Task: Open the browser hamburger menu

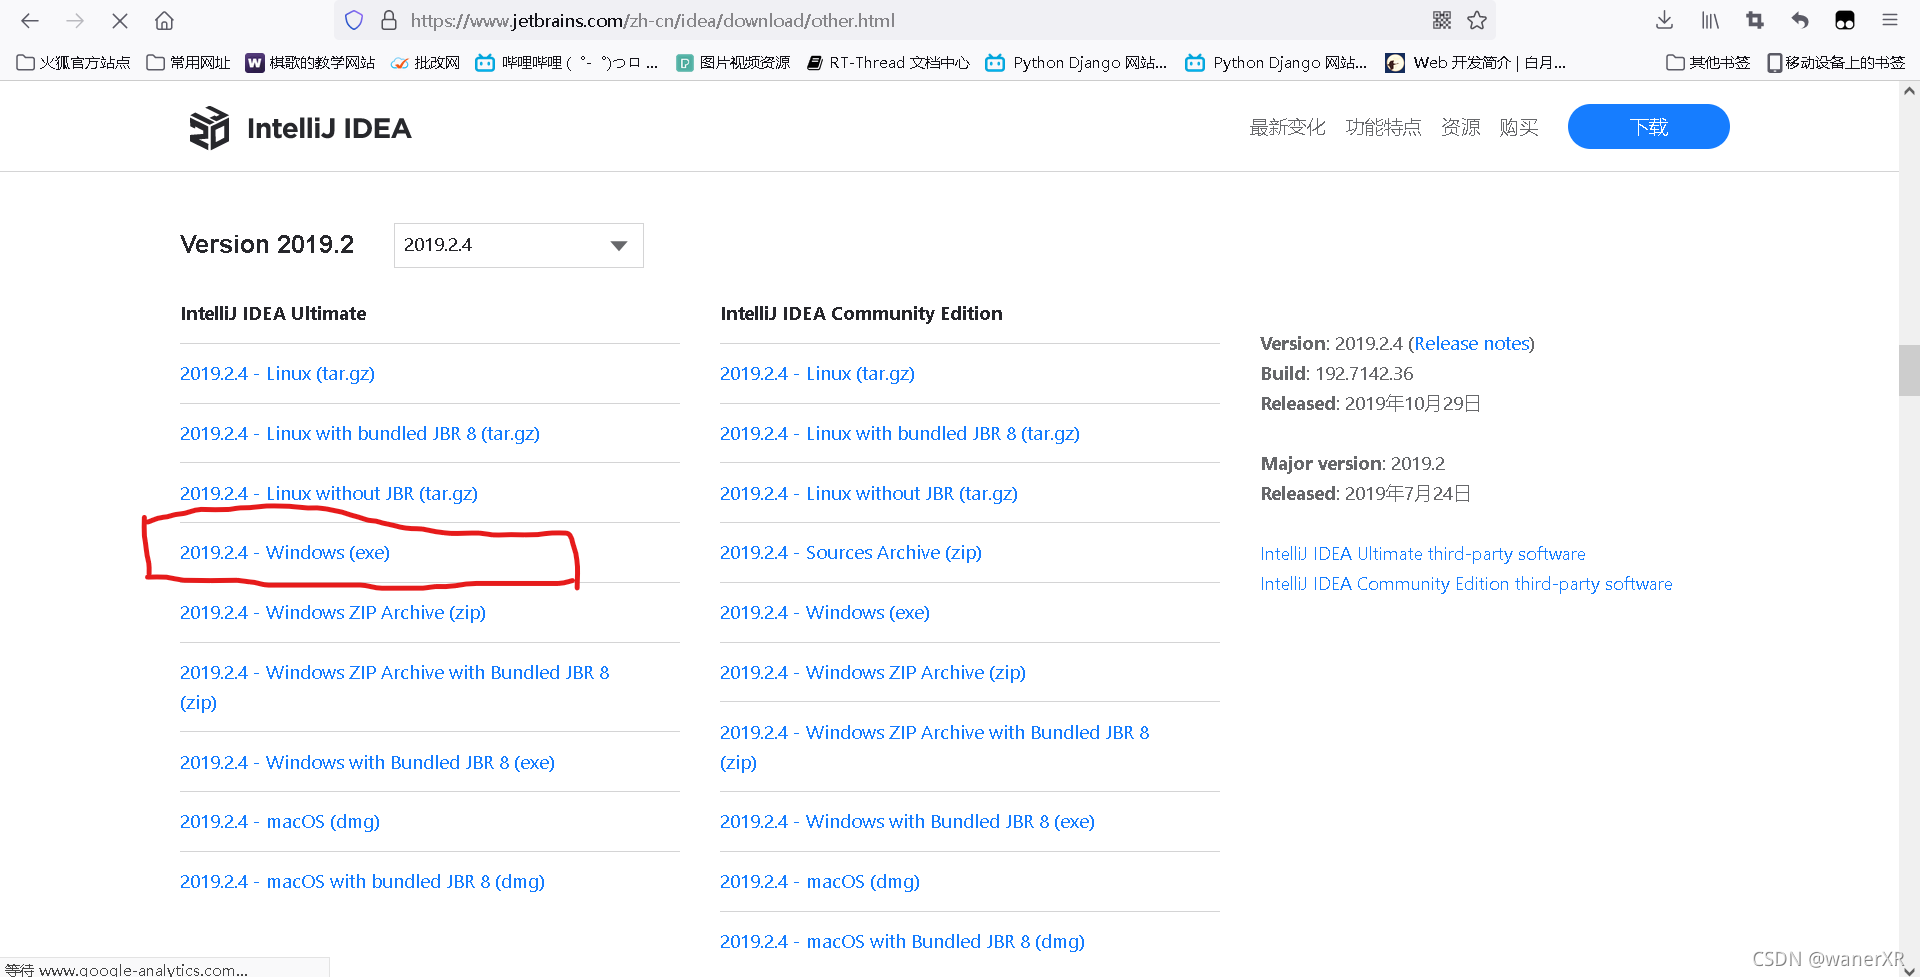Action: (x=1890, y=20)
